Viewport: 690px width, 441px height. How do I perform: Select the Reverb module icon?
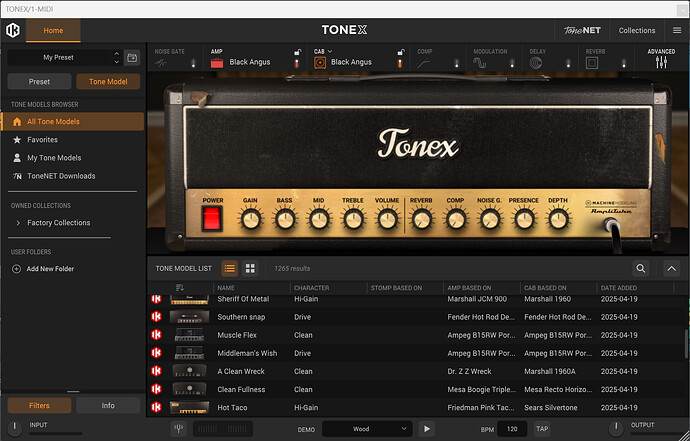click(592, 63)
